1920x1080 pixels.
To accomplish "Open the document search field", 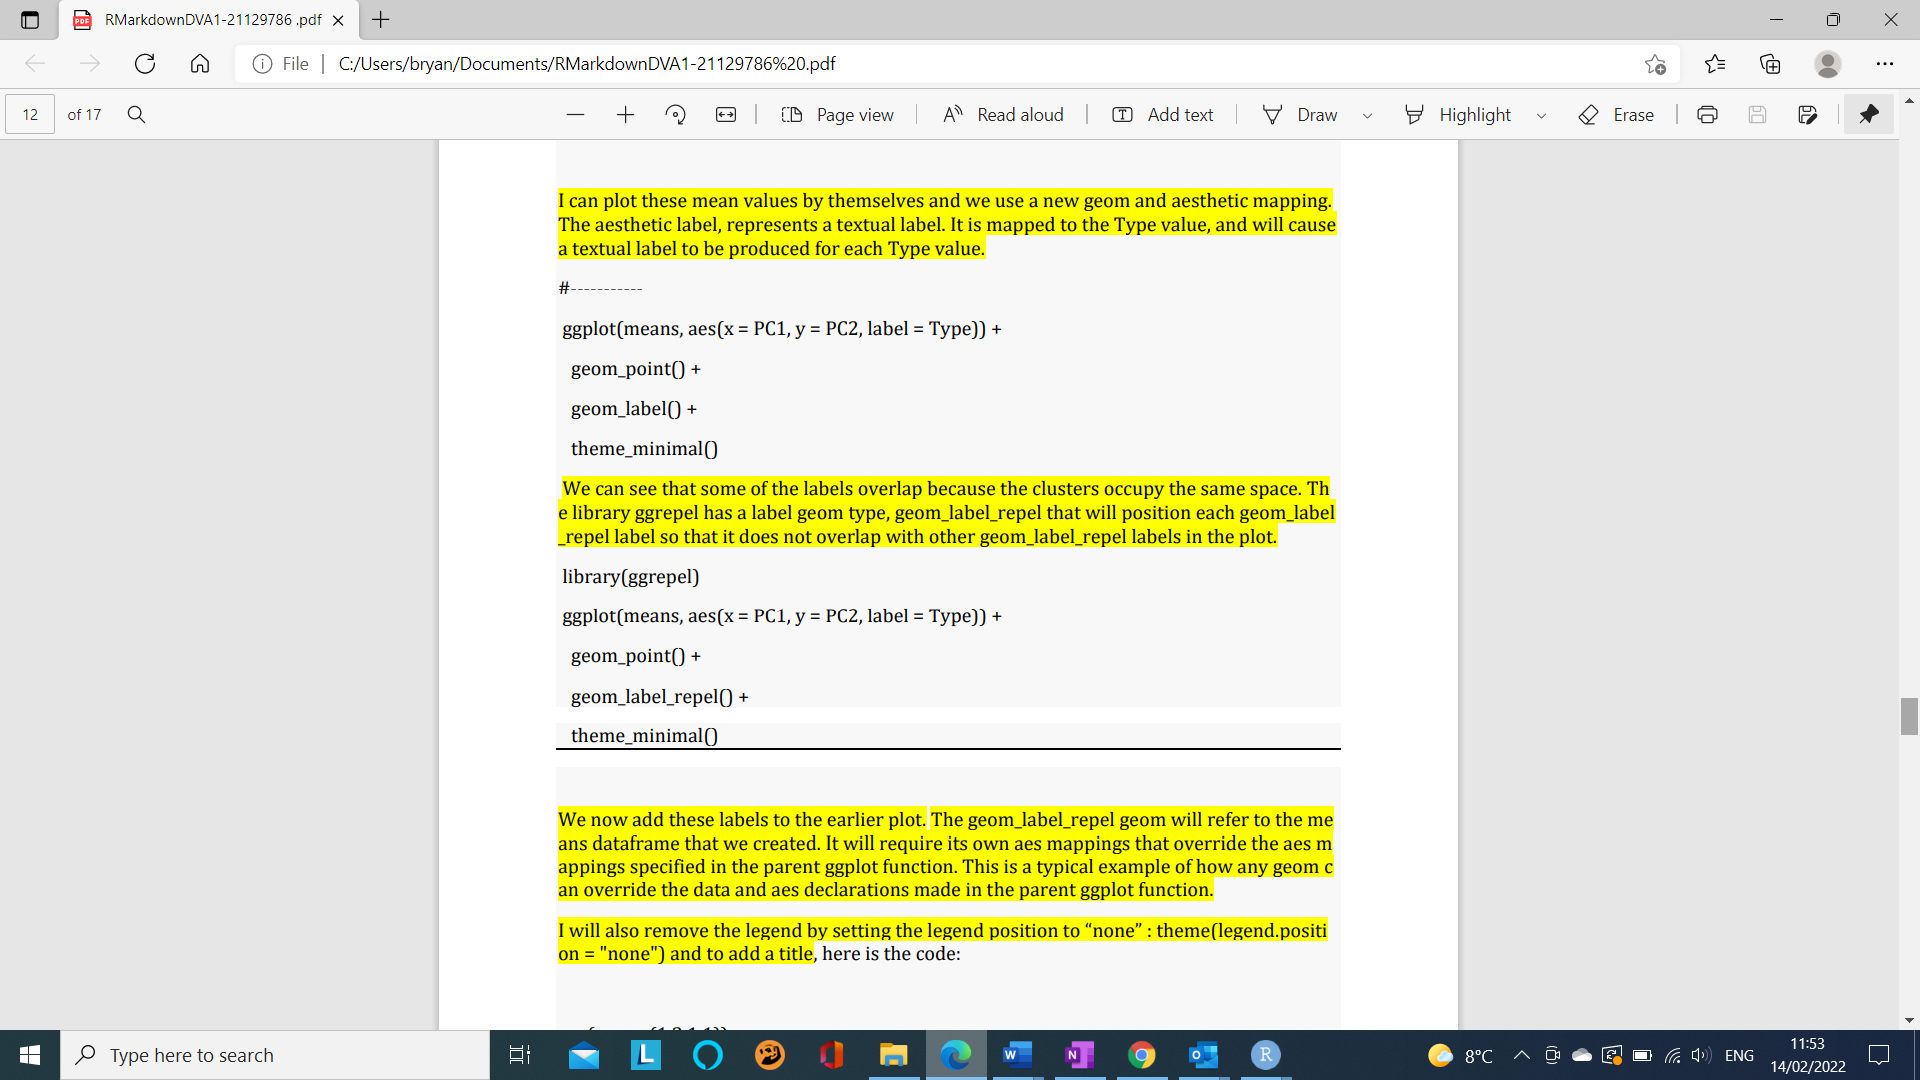I will click(x=136, y=114).
